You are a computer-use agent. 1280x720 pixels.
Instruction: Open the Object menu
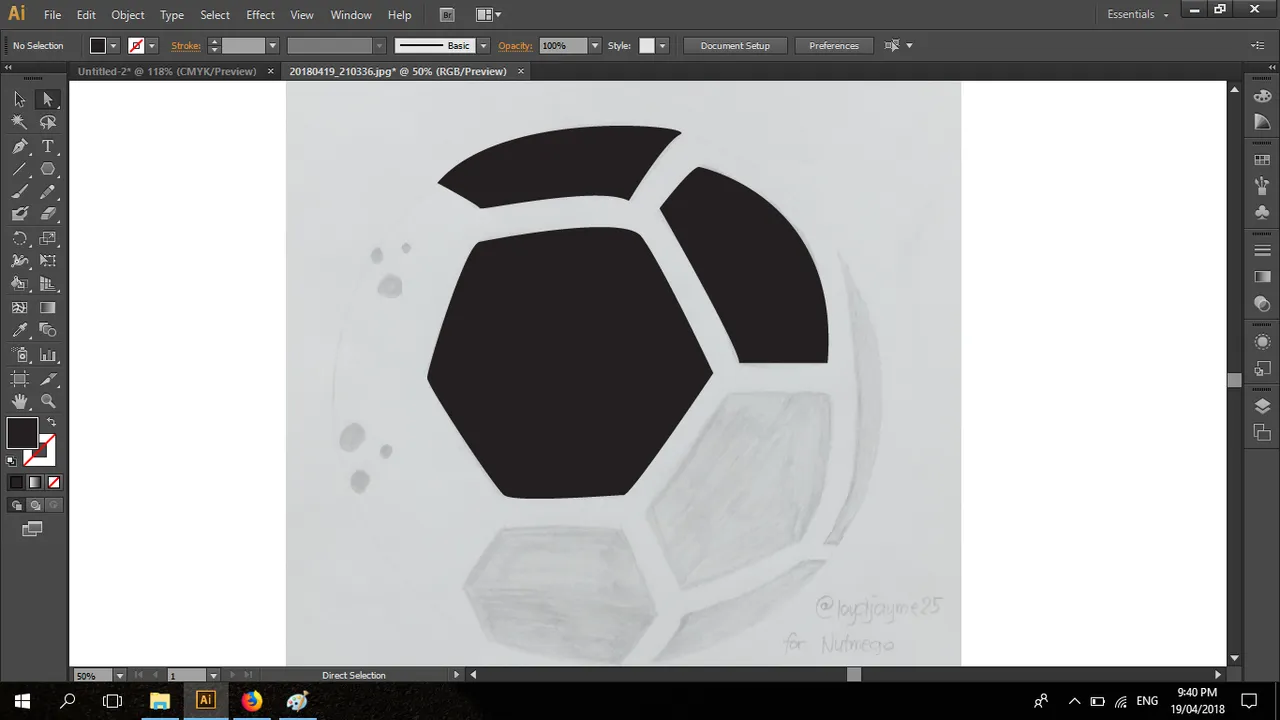128,15
